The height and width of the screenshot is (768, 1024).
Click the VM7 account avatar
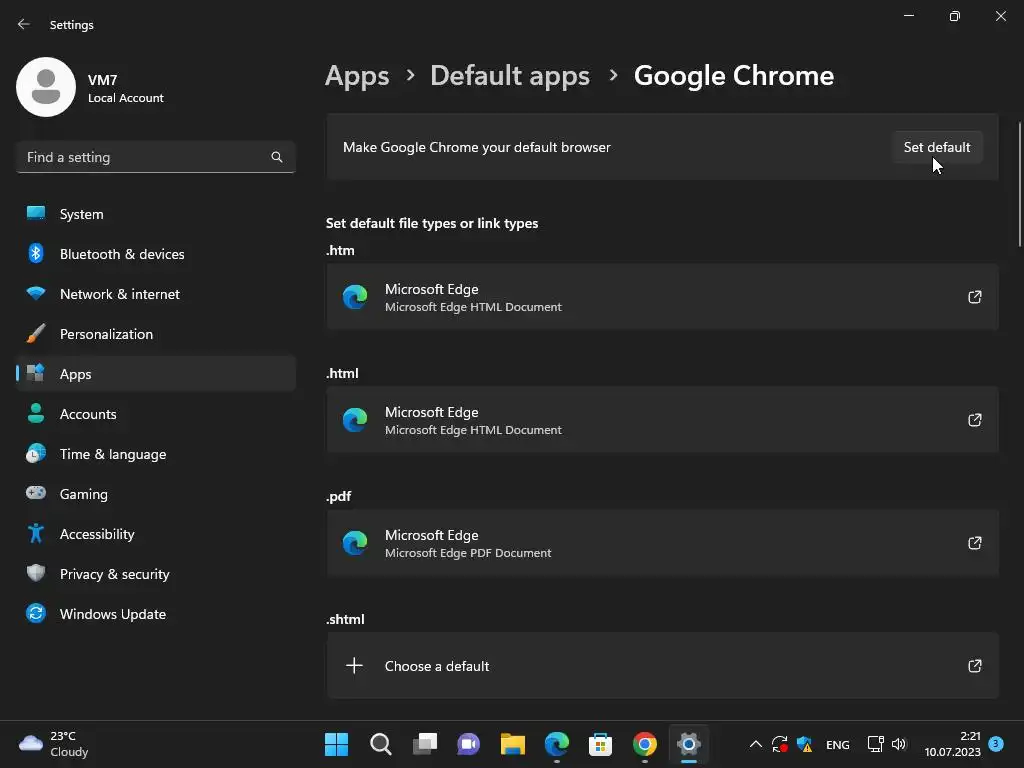tap(46, 87)
